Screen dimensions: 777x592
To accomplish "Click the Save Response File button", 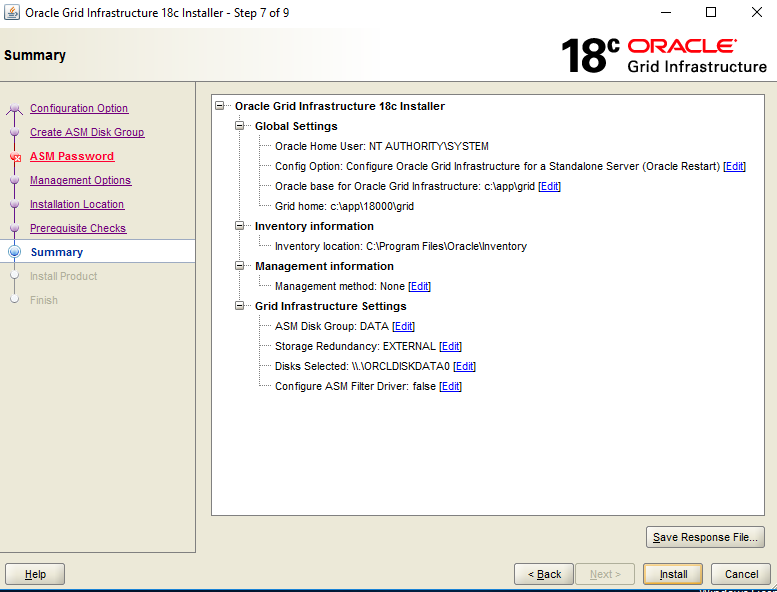I will coord(705,537).
